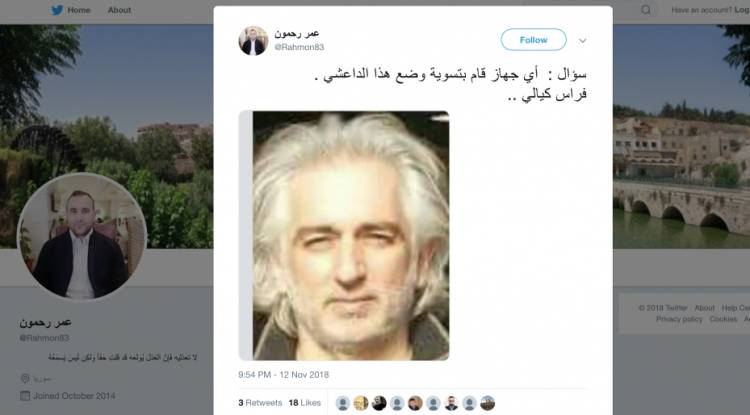Open the About menu item
This screenshot has width=750, height=415.
click(120, 10)
